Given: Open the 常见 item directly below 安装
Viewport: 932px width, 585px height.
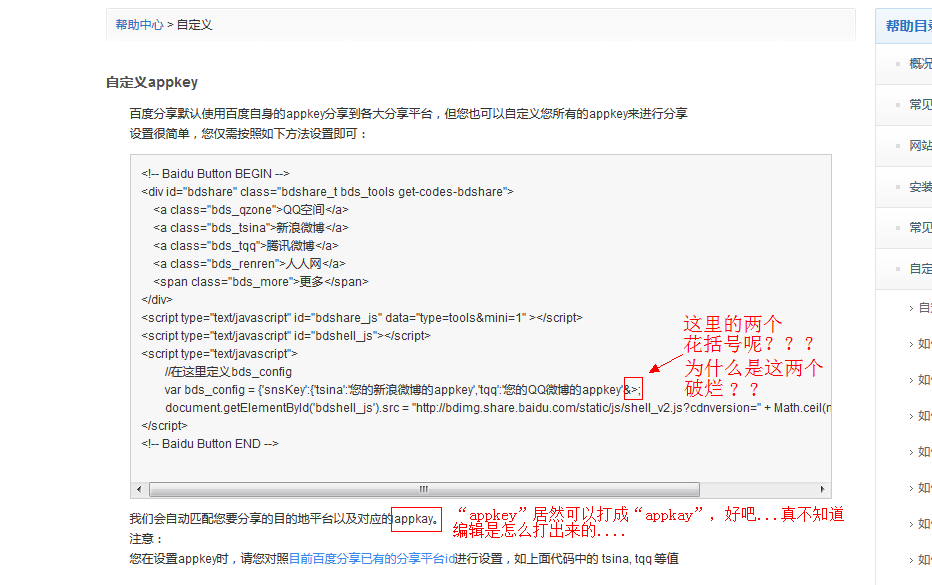Looking at the screenshot, I should [x=920, y=228].
